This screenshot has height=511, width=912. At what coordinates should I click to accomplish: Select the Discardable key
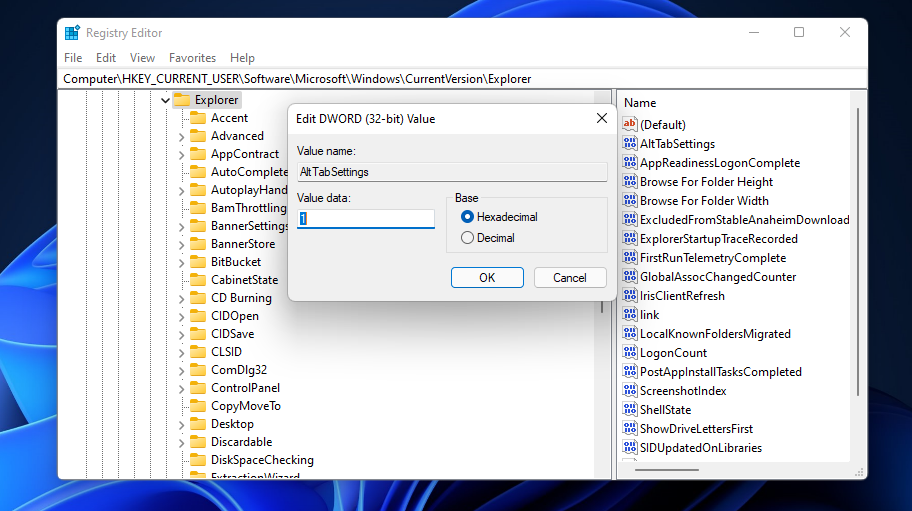pyautogui.click(x=241, y=442)
